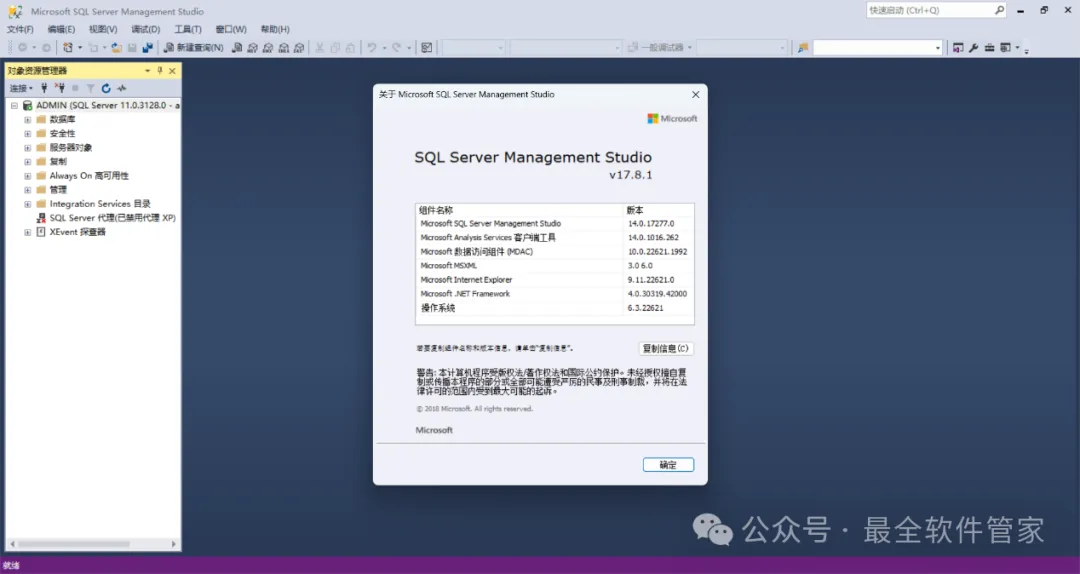The width and height of the screenshot is (1080, 574).
Task: Click the Object Explorer stop square icon
Action: pyautogui.click(x=75, y=88)
